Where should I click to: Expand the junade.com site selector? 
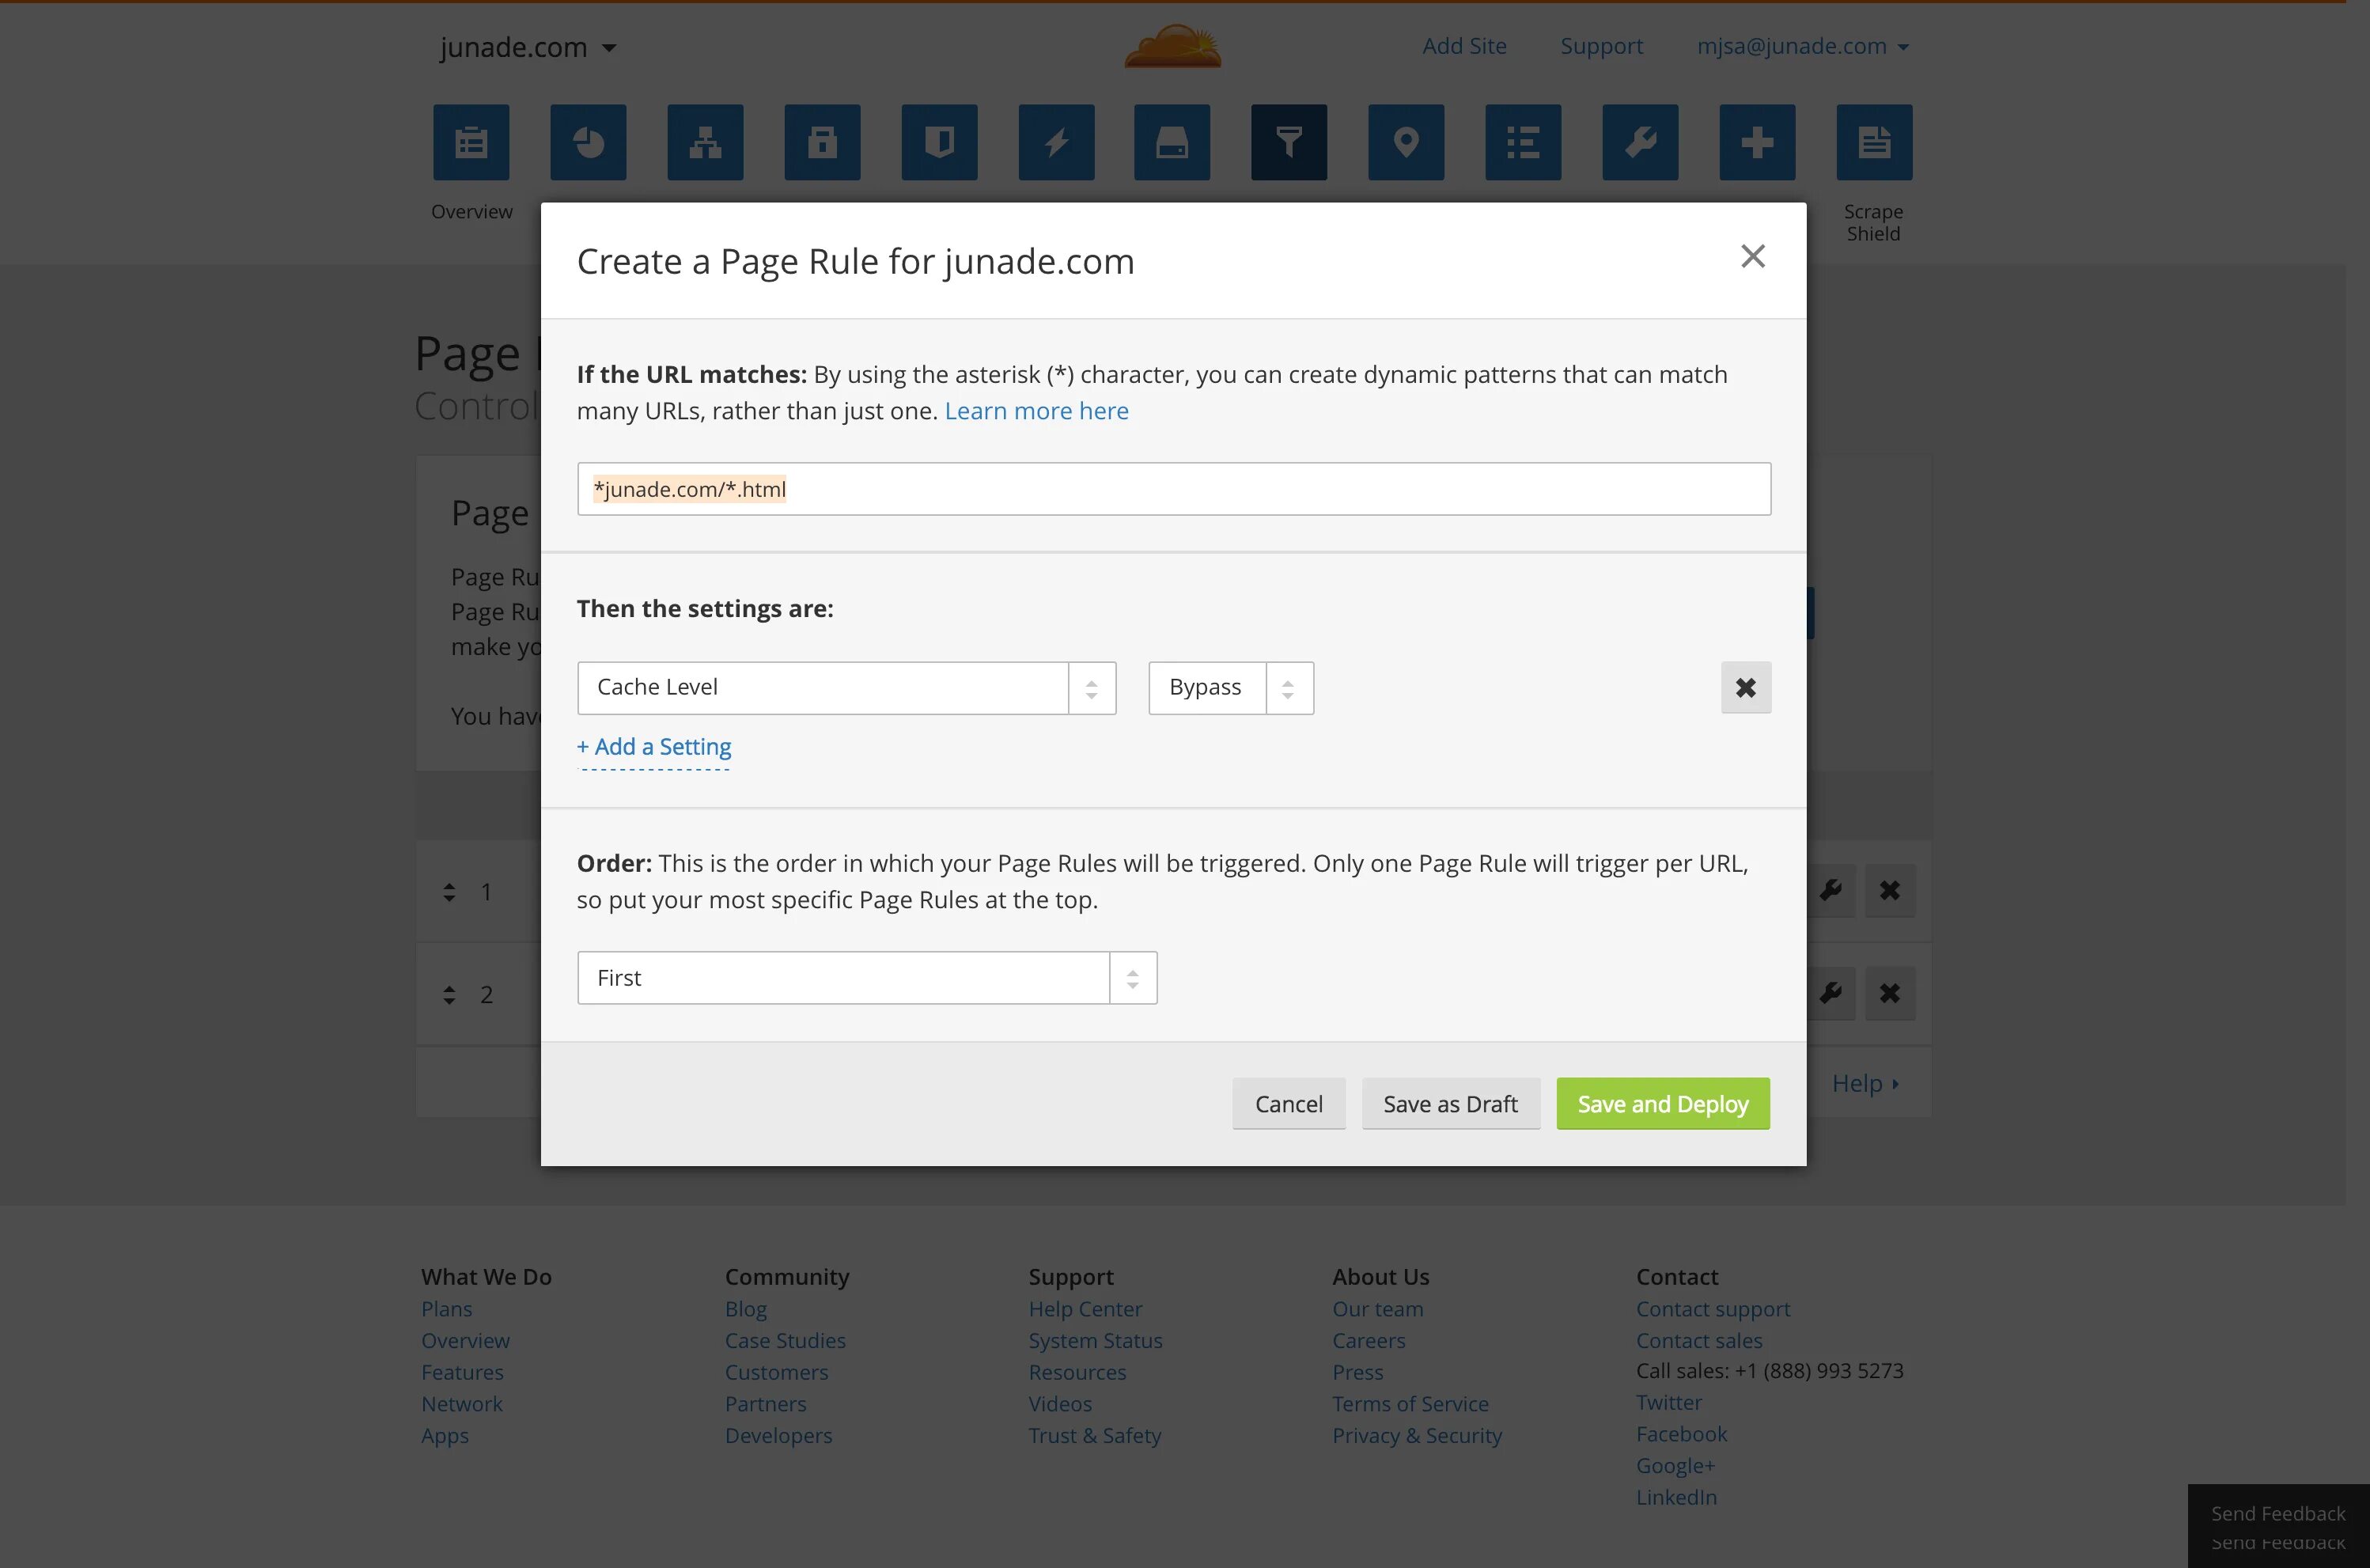(x=528, y=48)
